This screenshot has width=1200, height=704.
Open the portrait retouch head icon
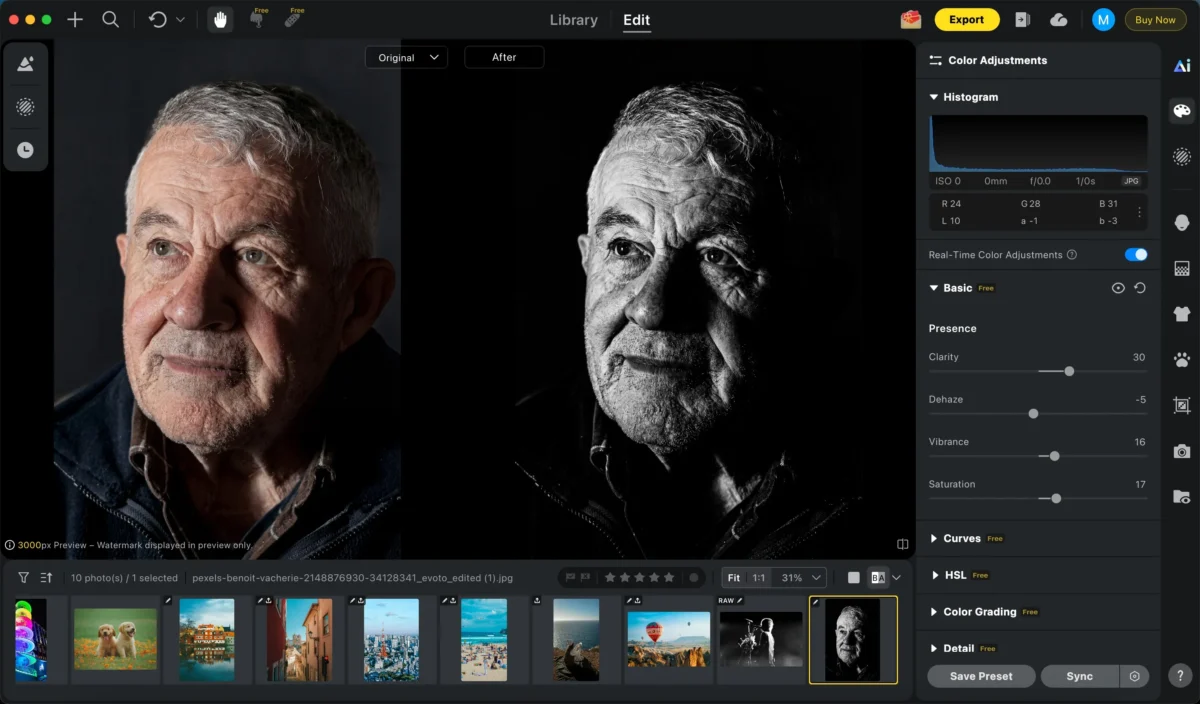(1182, 222)
